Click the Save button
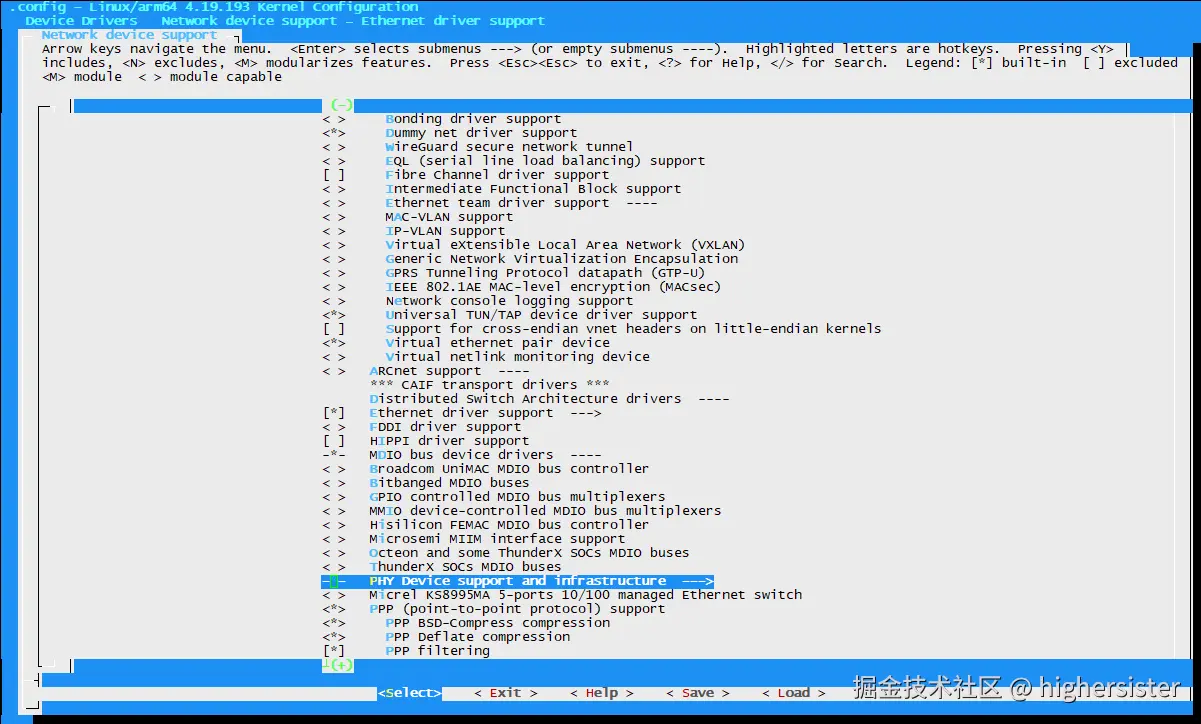This screenshot has height=724, width=1201. 697,693
